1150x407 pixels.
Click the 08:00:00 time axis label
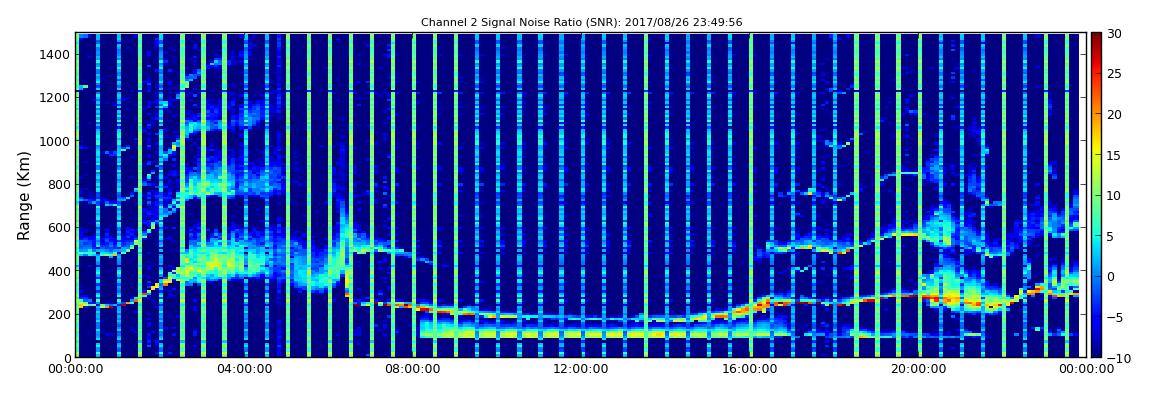pyautogui.click(x=413, y=370)
